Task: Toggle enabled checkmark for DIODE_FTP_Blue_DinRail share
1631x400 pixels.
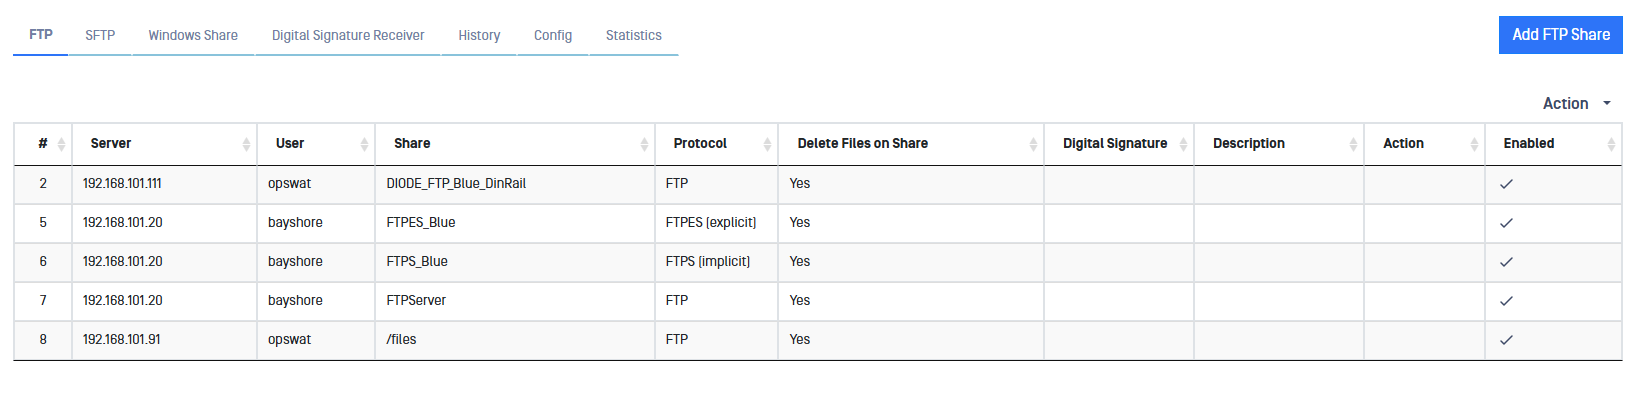Action: pos(1506,184)
